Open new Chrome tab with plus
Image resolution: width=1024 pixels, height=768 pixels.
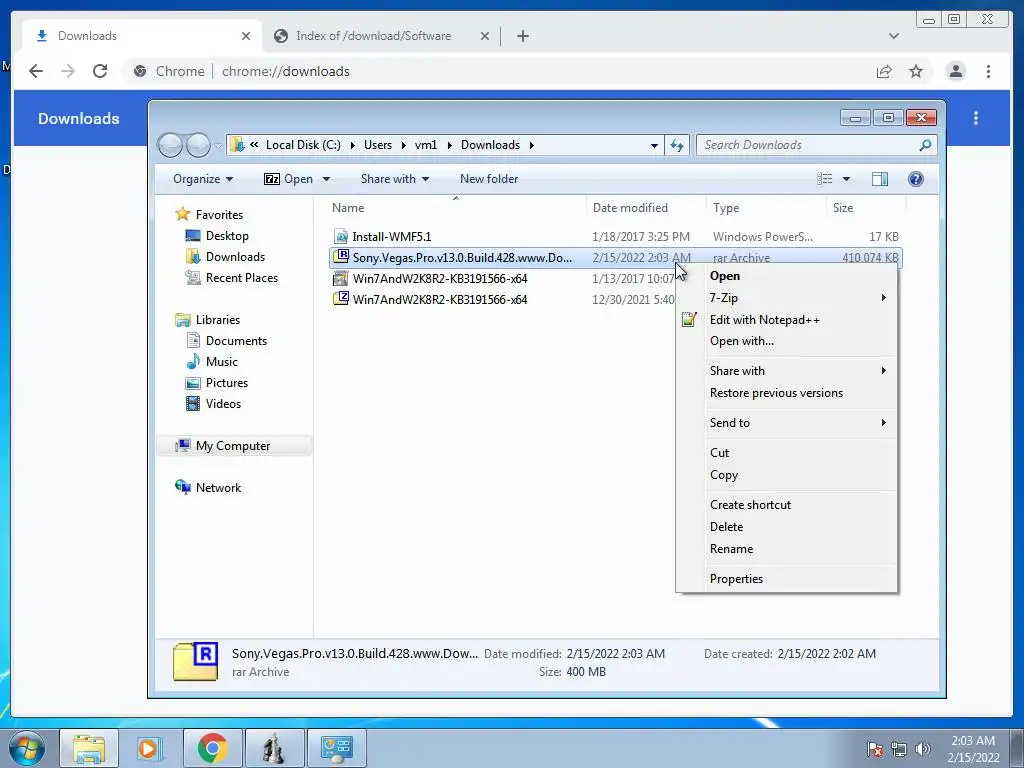click(x=522, y=36)
